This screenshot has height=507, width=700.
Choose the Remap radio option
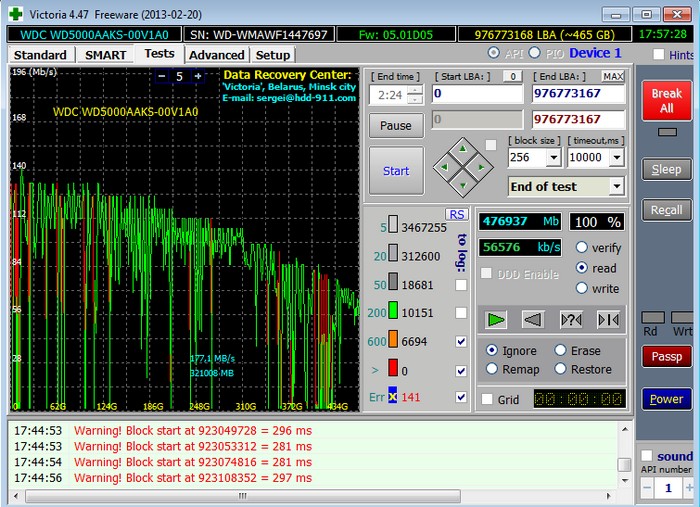pos(492,369)
